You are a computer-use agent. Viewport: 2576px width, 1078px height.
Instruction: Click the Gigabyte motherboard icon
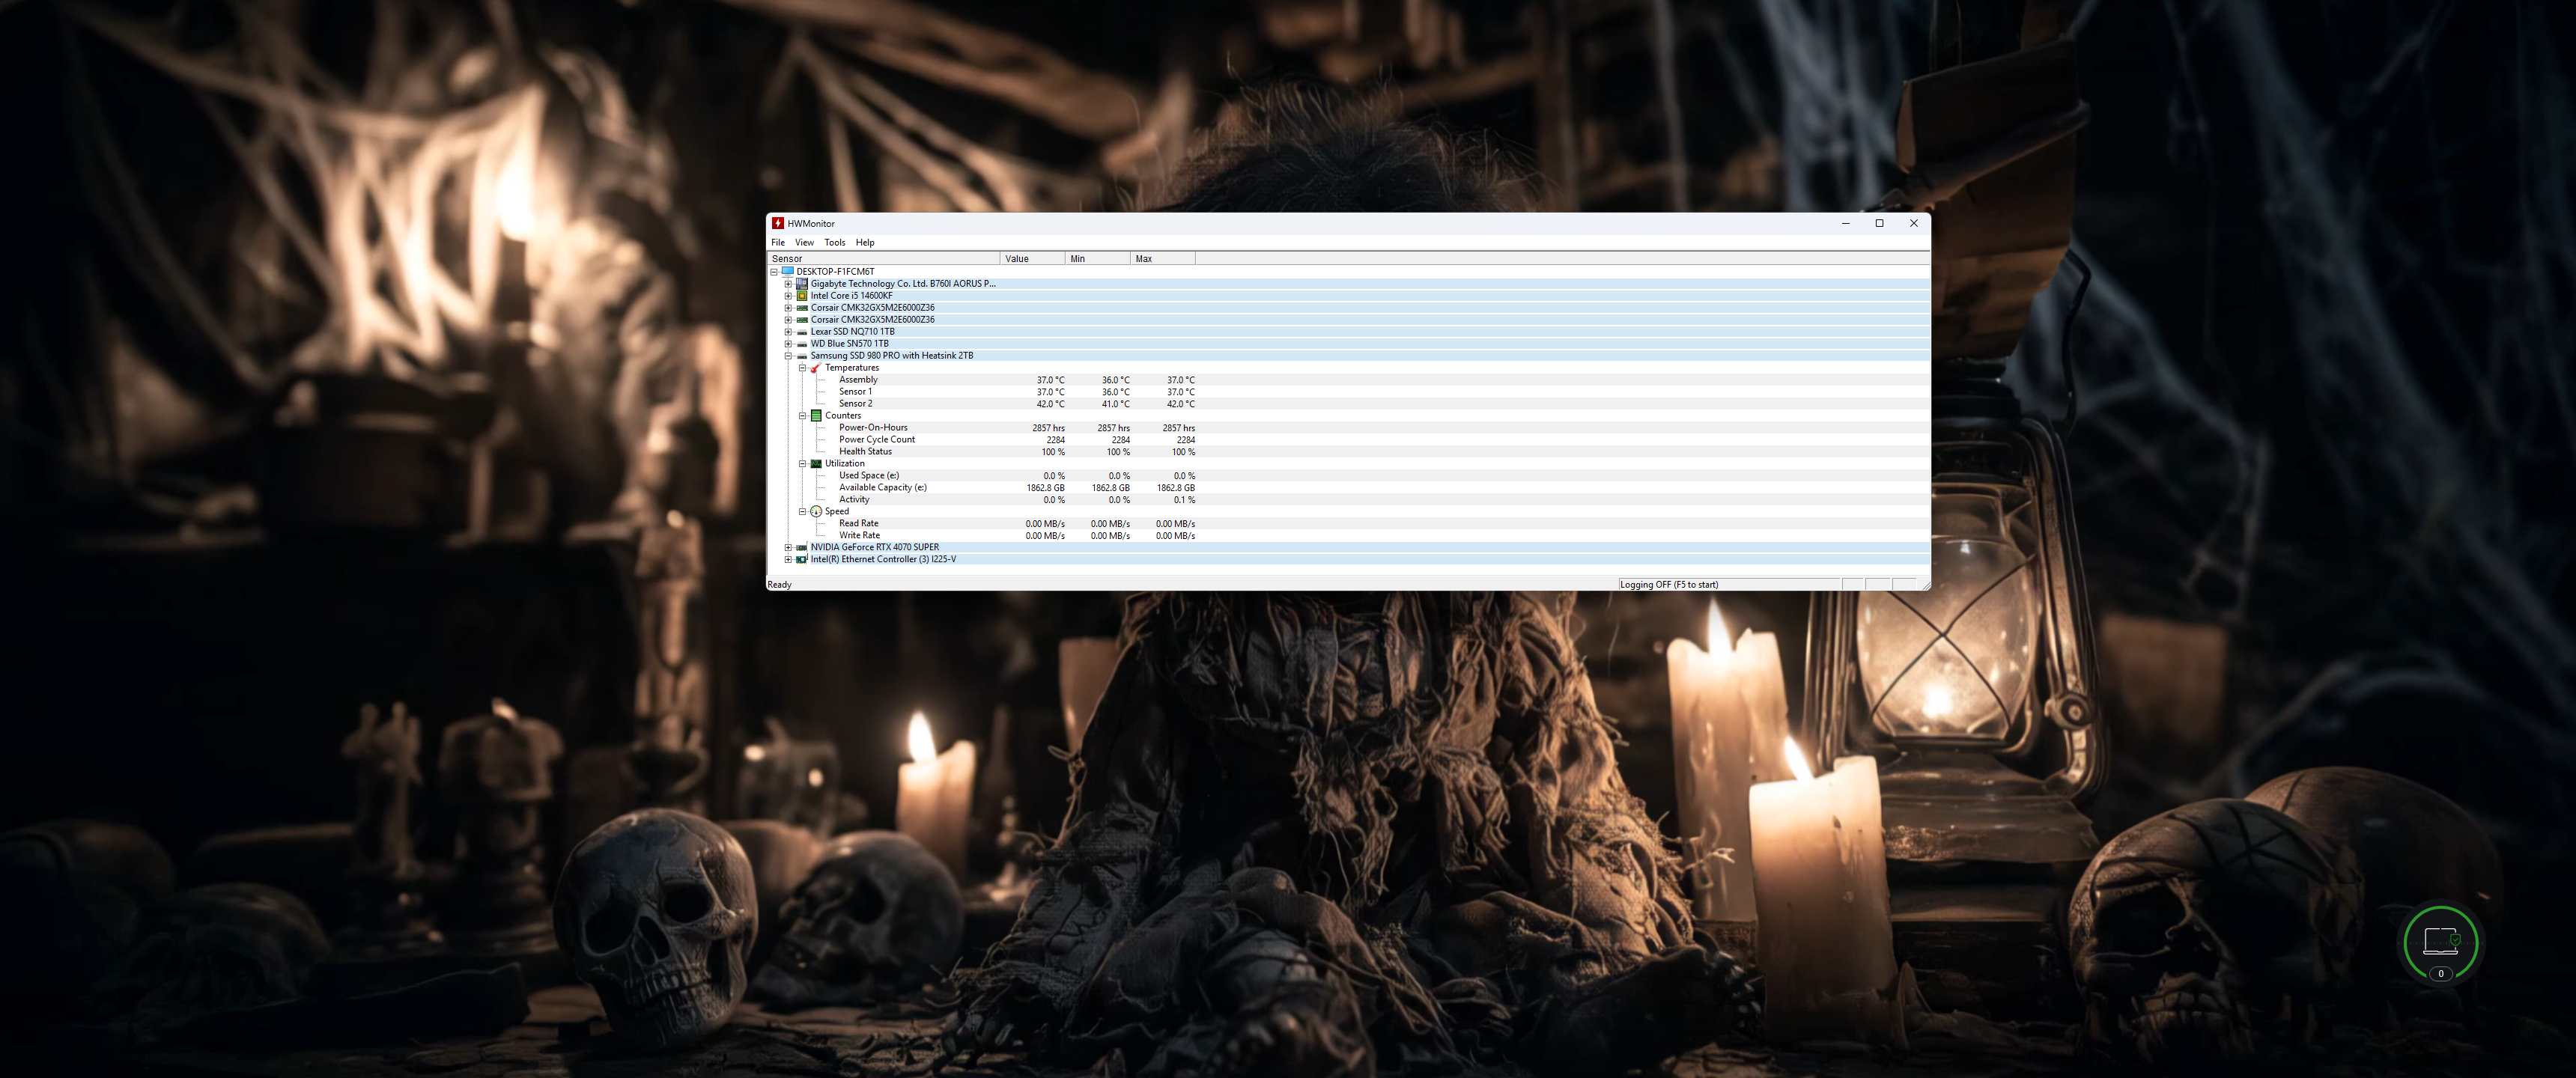(802, 284)
